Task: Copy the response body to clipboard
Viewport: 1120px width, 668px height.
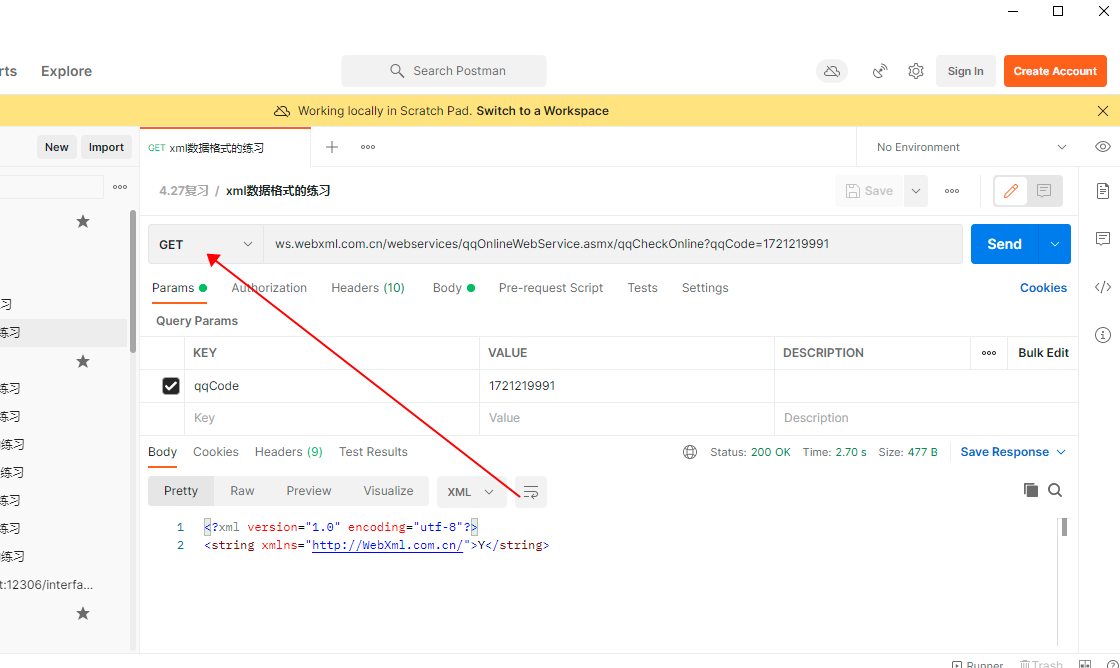Action: coord(1030,490)
